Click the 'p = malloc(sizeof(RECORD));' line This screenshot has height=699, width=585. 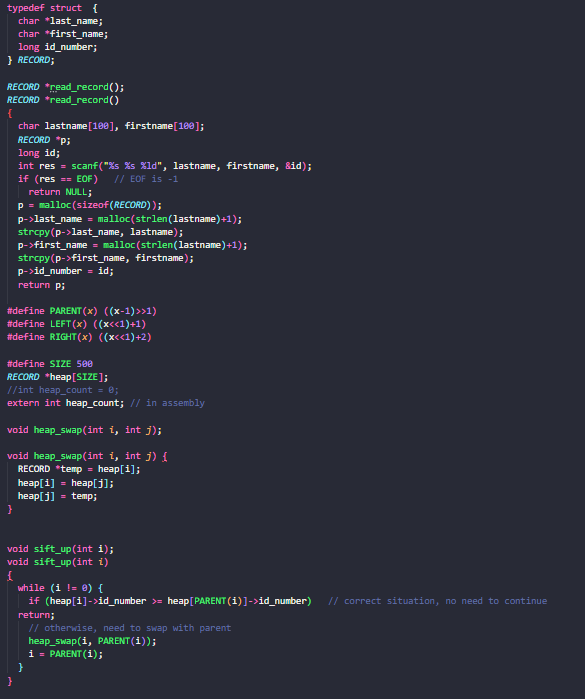pyautogui.click(x=90, y=205)
